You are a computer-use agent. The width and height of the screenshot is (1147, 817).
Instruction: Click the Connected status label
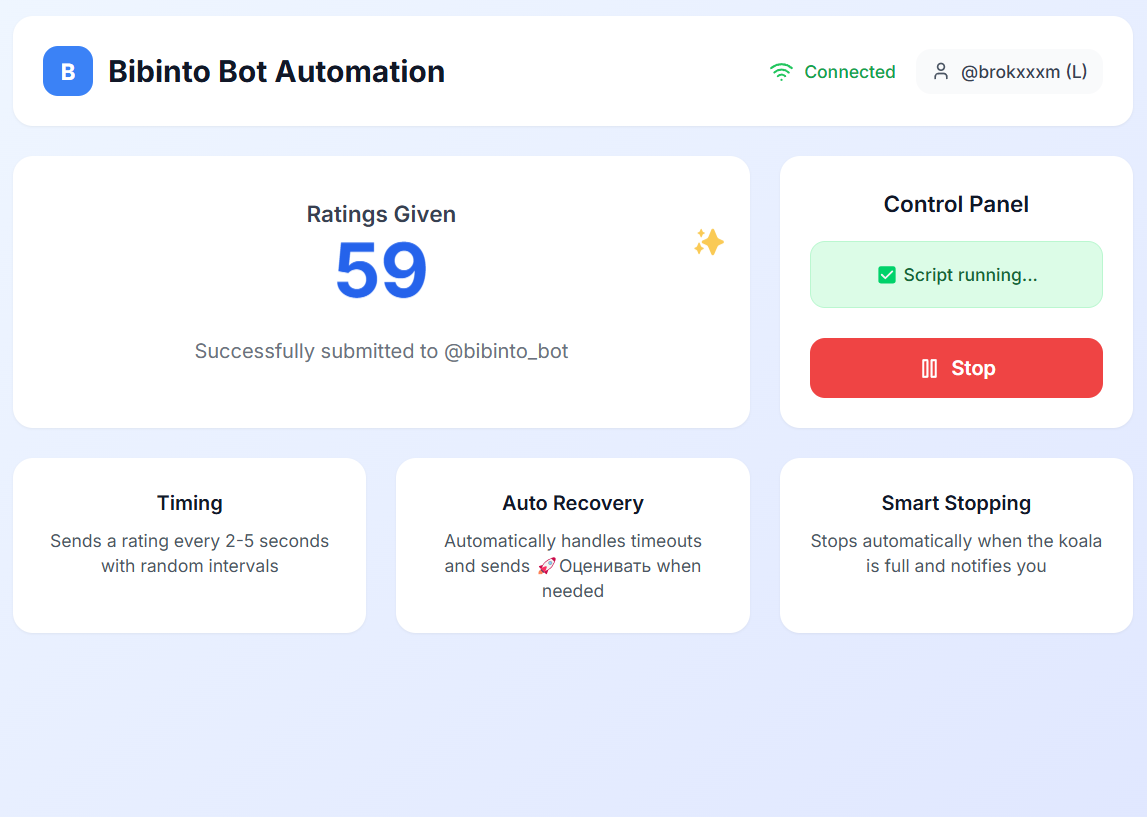[849, 72]
